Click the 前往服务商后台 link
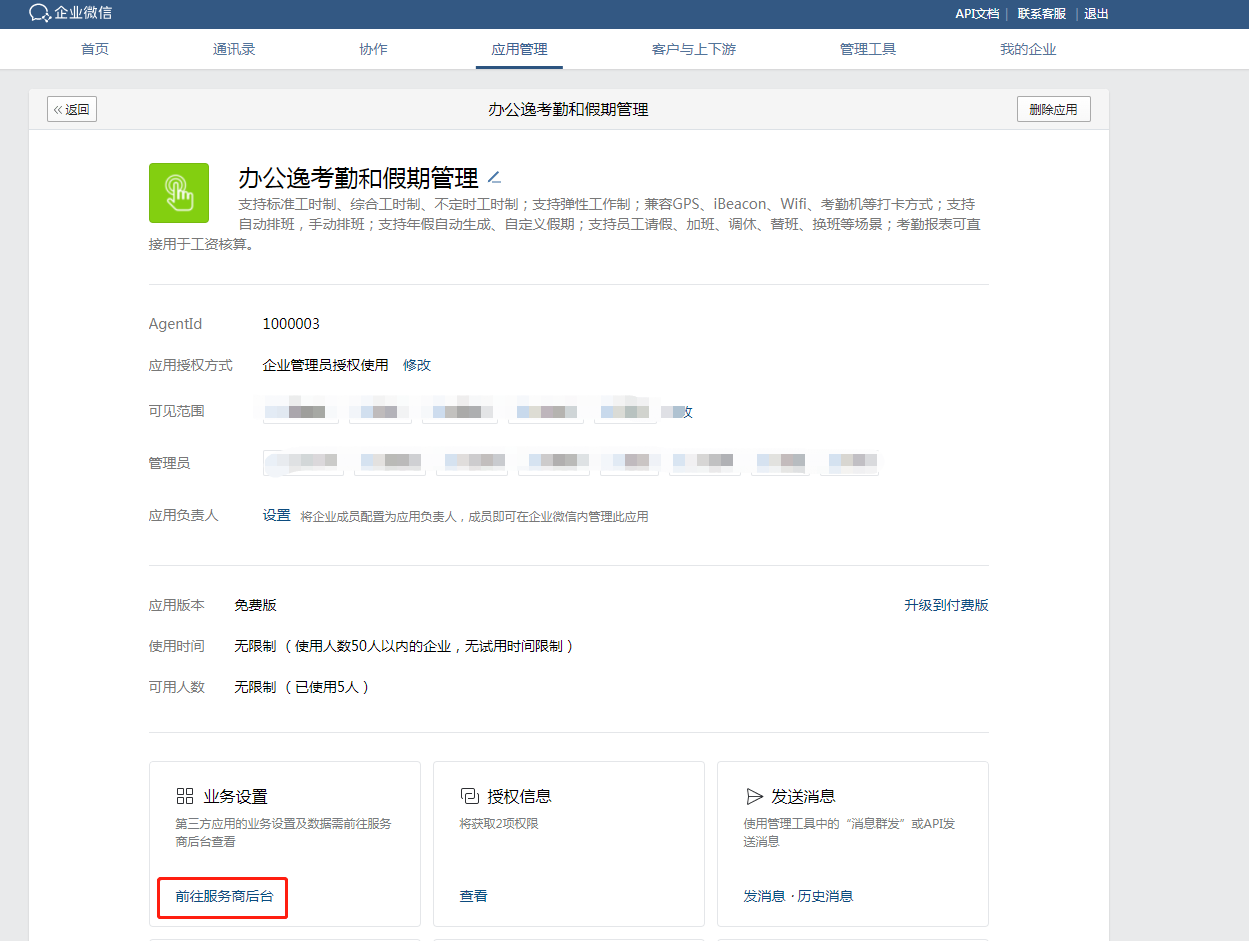This screenshot has height=941, width=1249. click(x=224, y=896)
